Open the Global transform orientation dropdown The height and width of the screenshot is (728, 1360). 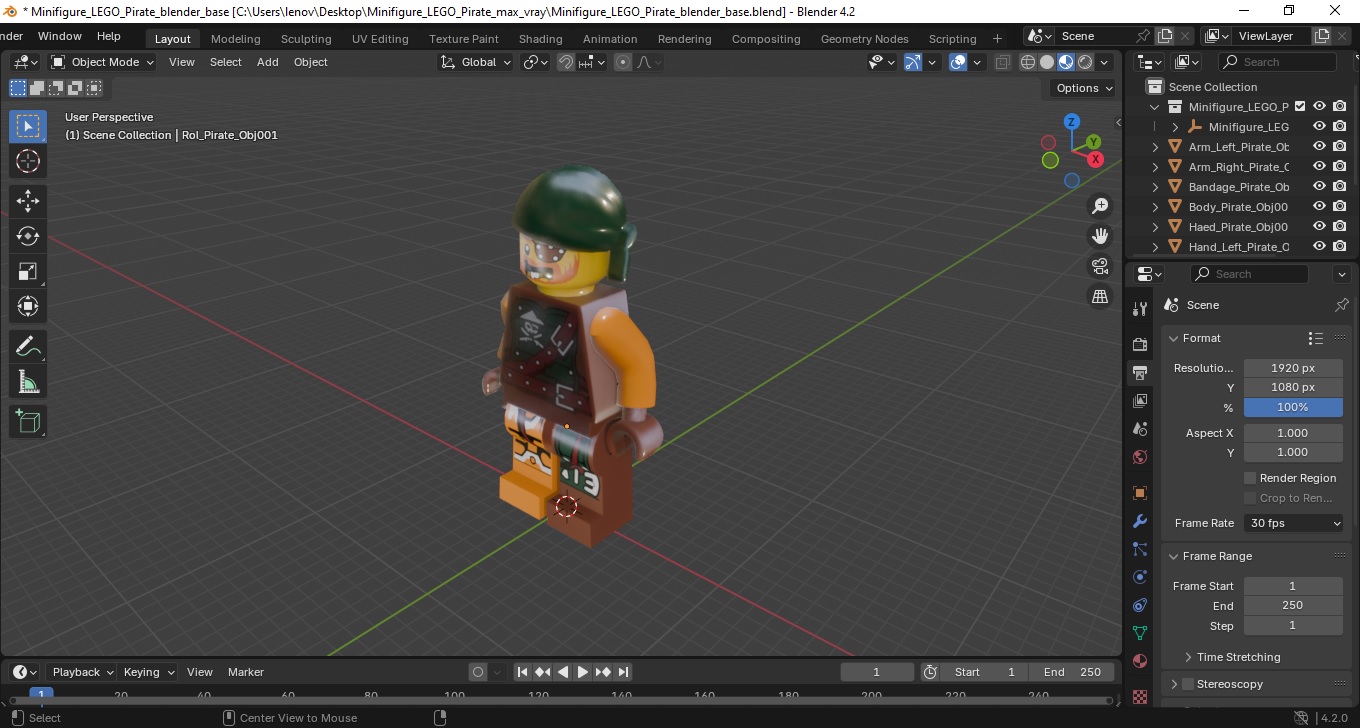[476, 62]
